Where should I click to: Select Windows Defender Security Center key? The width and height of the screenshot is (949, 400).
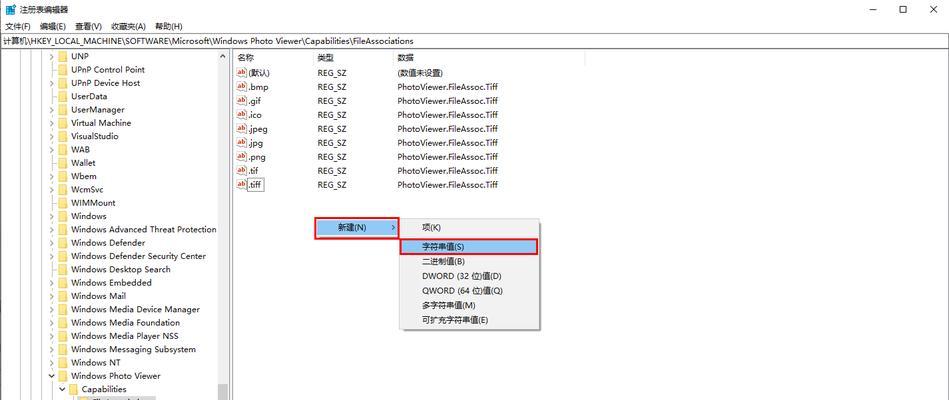click(138, 256)
